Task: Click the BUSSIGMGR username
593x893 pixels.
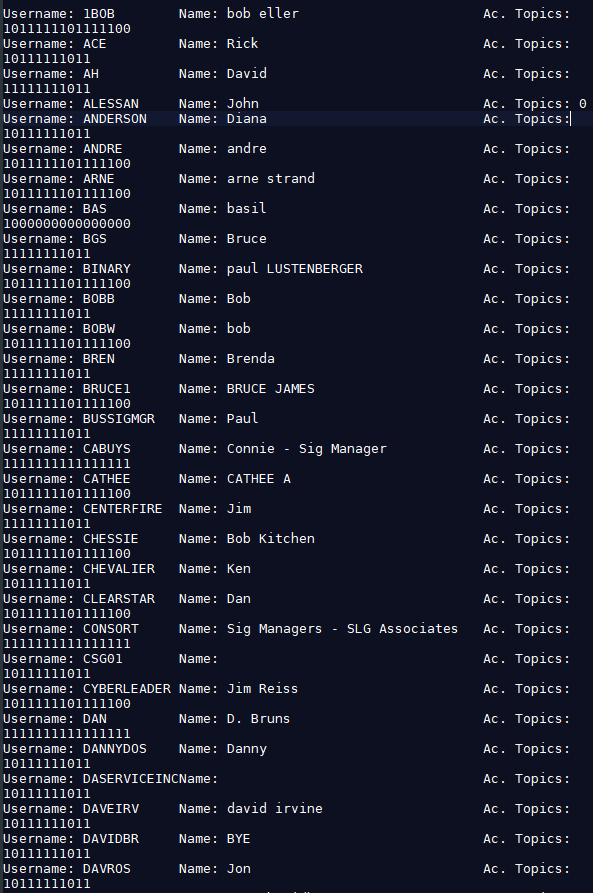Action: tap(118, 419)
